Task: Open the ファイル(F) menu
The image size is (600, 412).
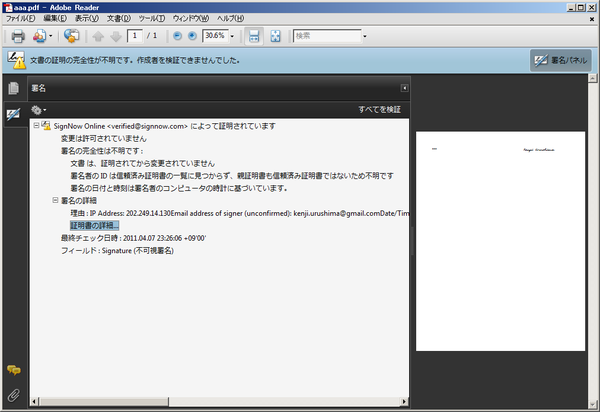Action: click(x=20, y=18)
